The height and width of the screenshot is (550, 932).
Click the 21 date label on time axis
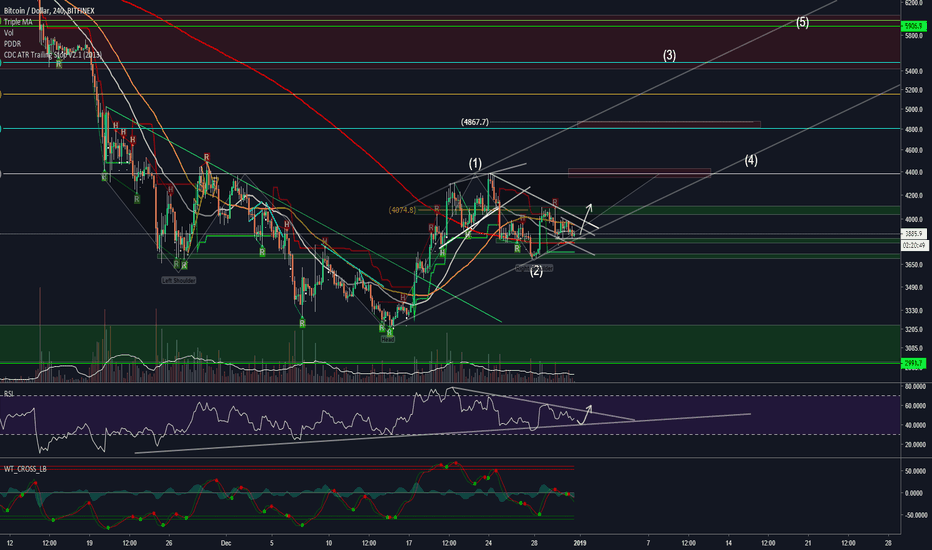(x=808, y=543)
